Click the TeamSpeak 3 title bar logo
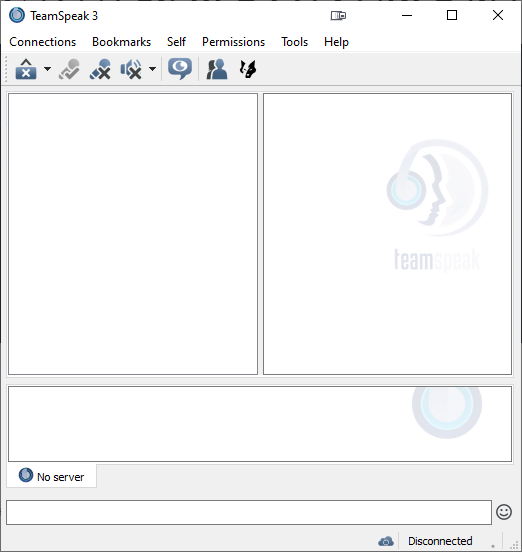 click(x=17, y=15)
